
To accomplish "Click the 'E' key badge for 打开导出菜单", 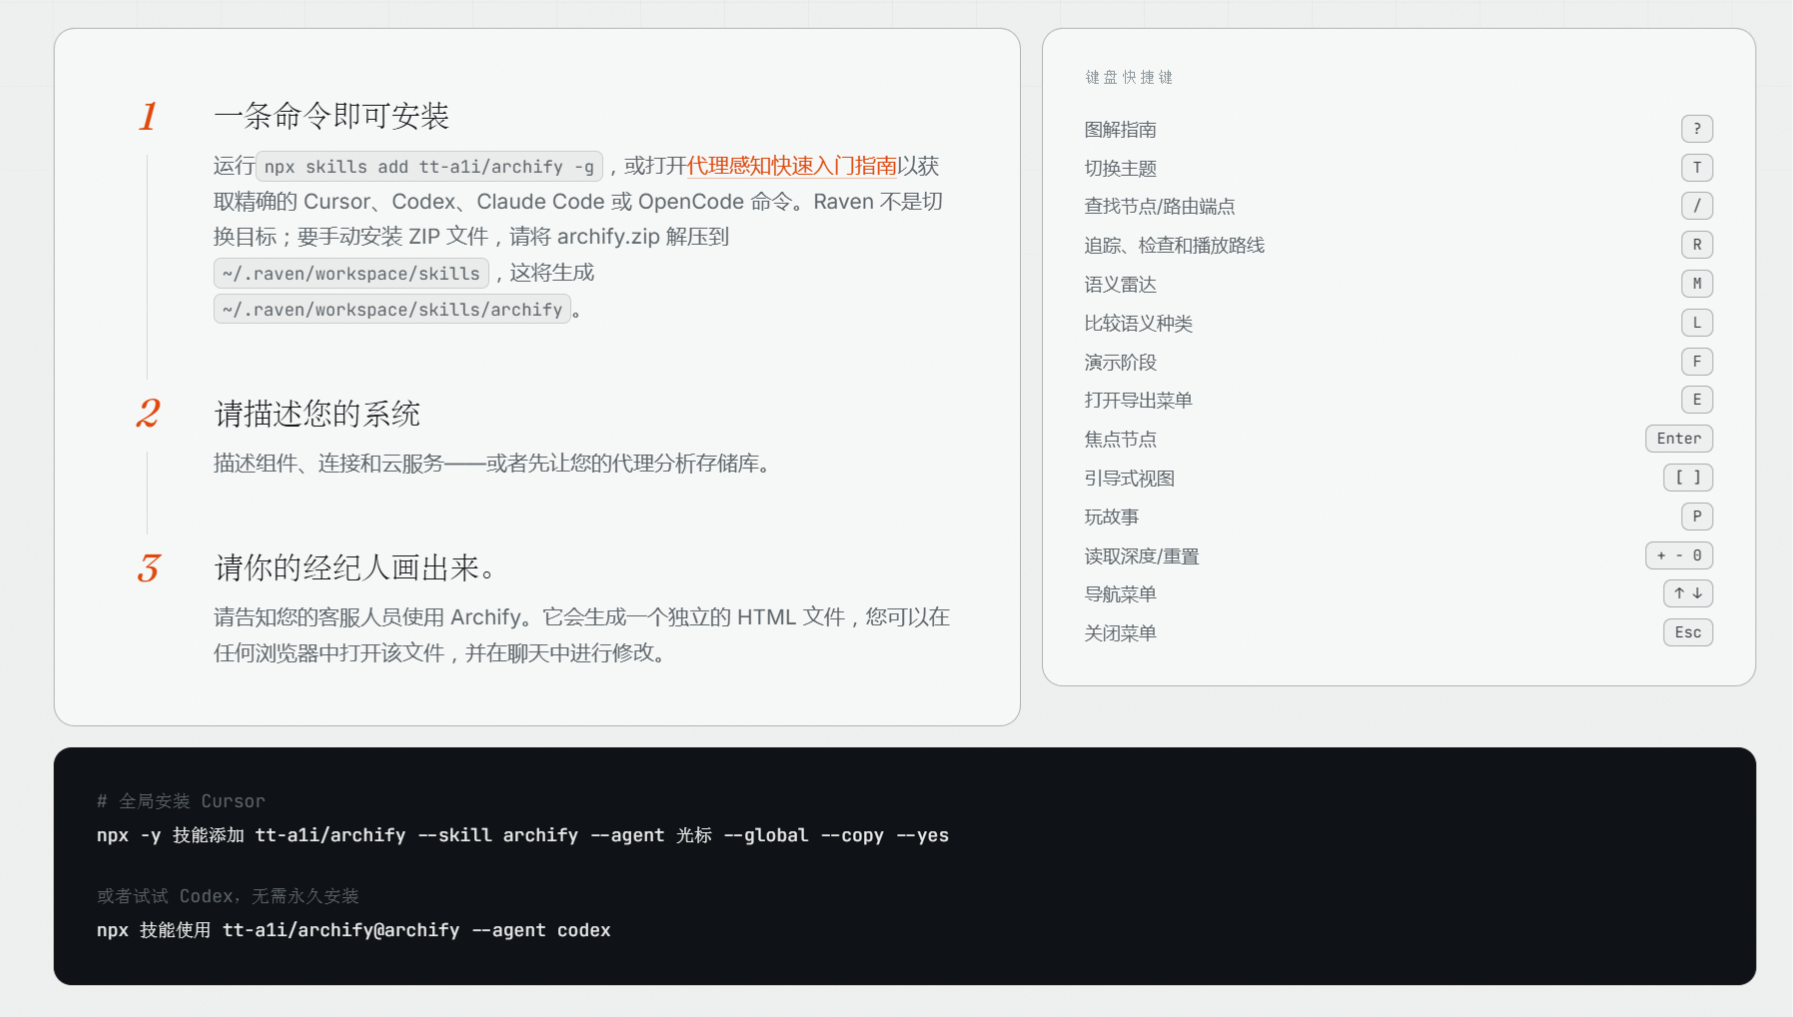I will point(1697,400).
